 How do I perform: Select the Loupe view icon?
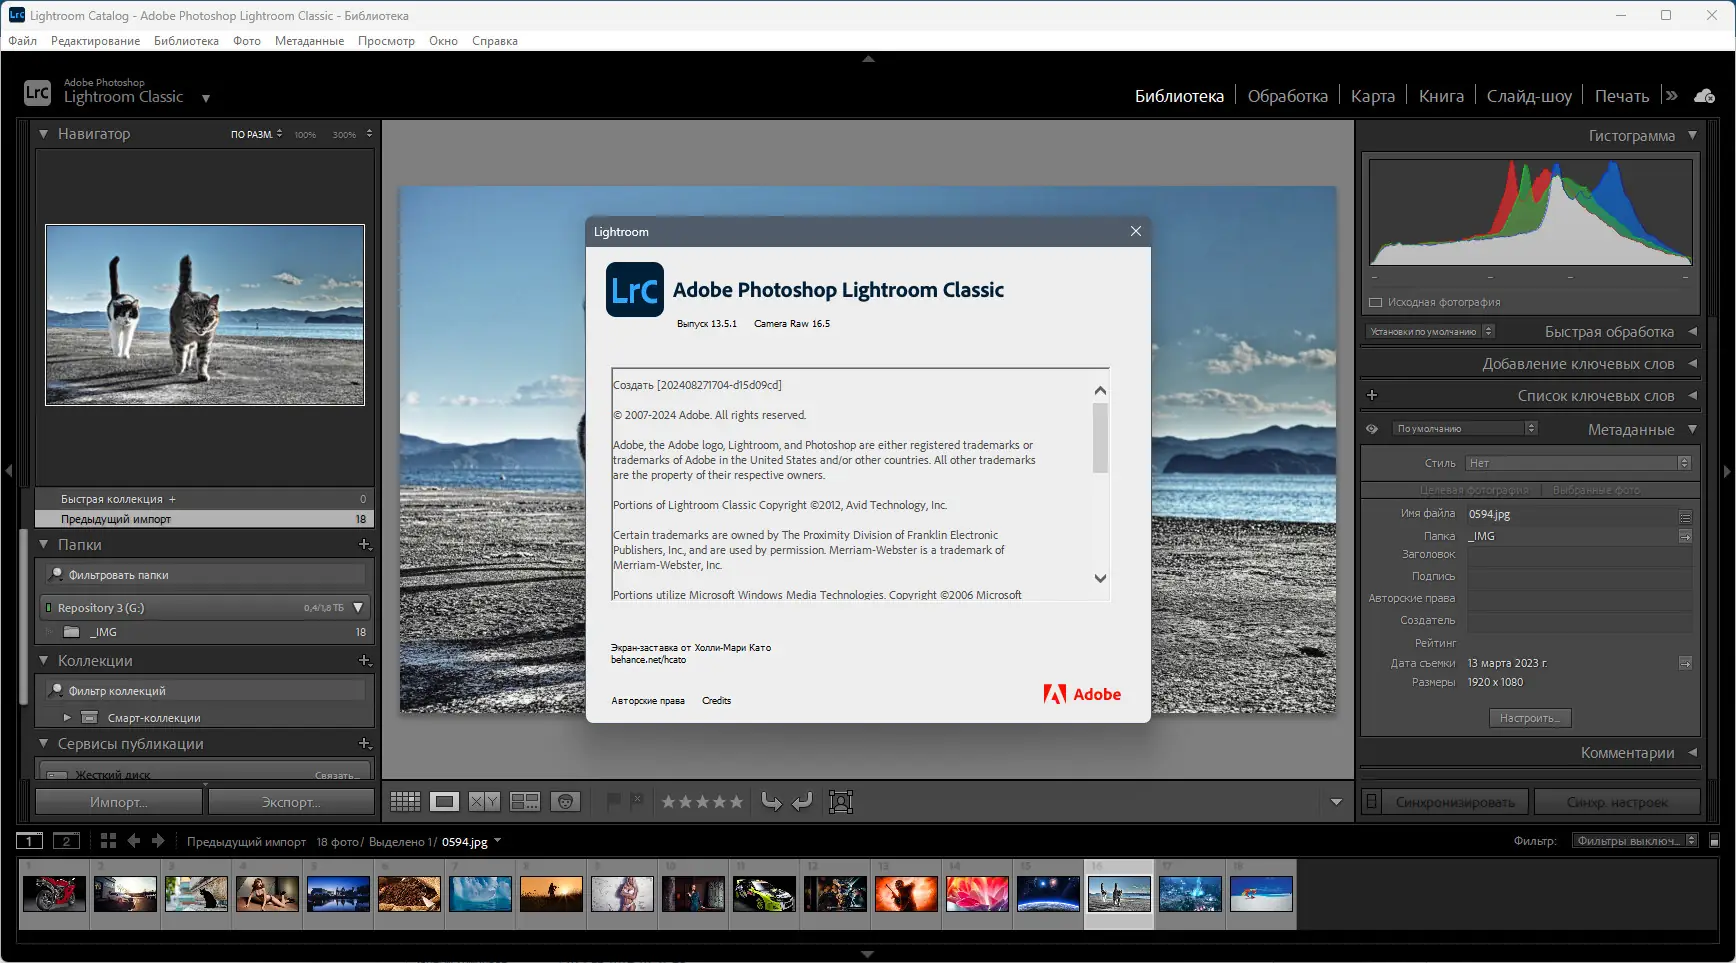(445, 801)
